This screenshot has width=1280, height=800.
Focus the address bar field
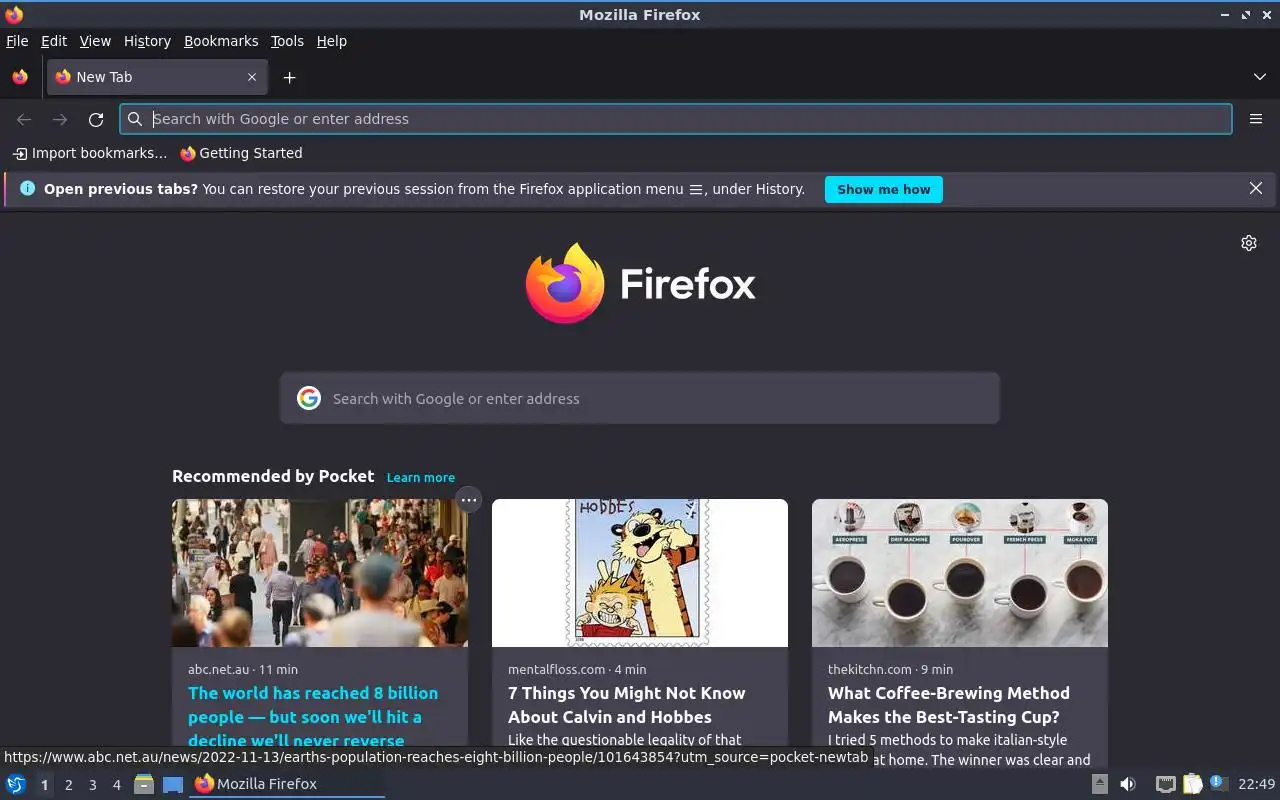[676, 119]
